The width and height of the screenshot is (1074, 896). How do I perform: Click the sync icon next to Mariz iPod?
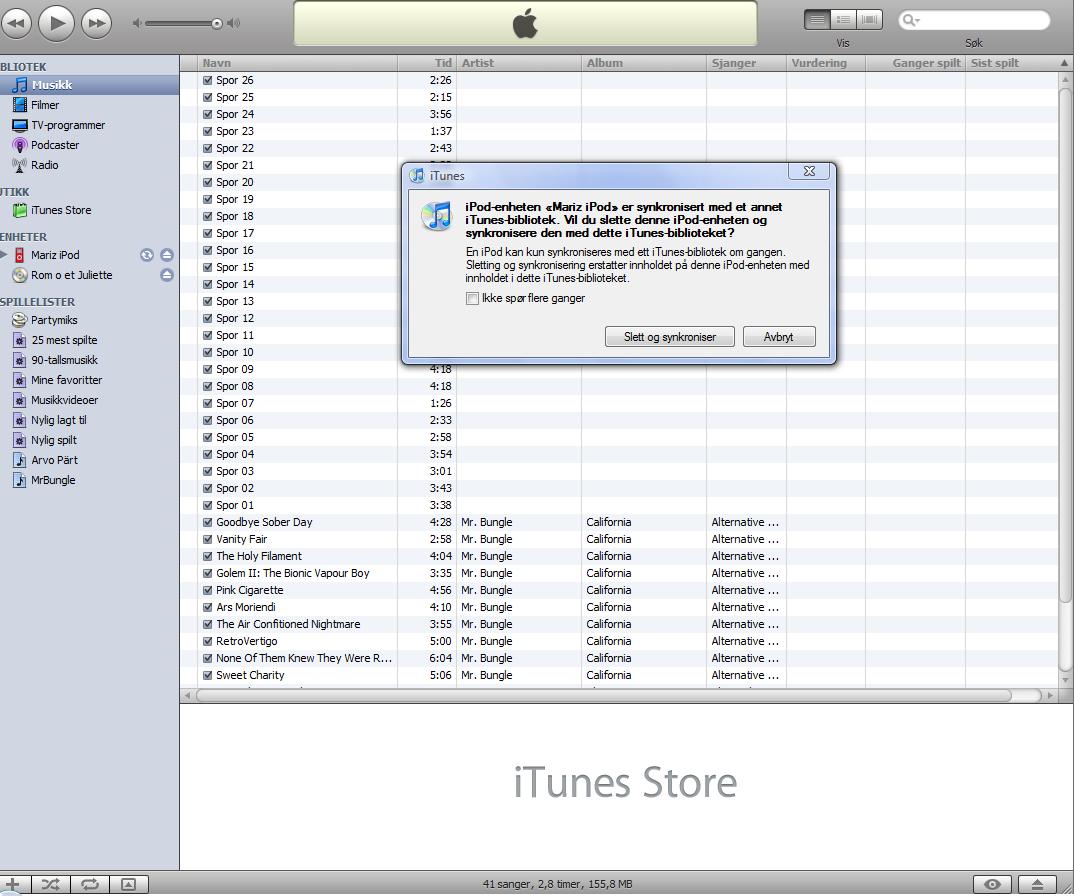[147, 255]
